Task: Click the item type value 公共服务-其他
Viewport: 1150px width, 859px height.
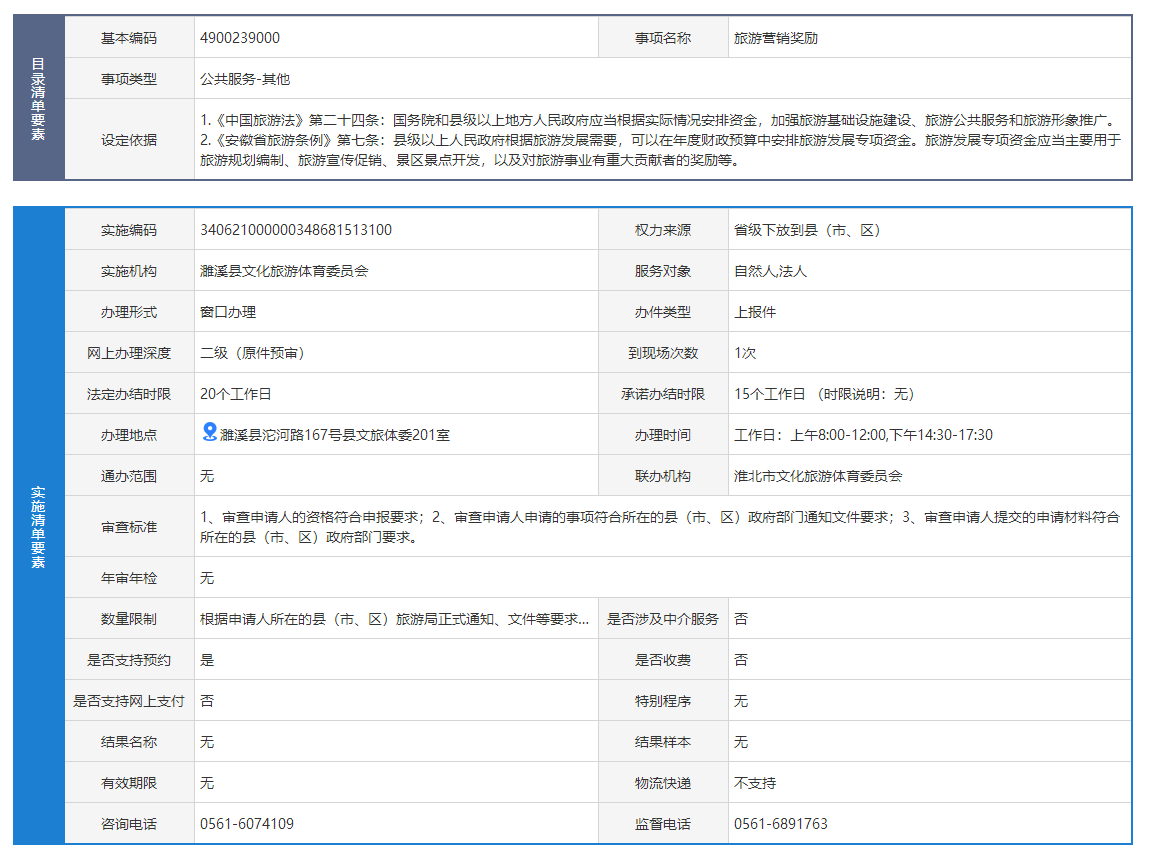Action: point(245,79)
